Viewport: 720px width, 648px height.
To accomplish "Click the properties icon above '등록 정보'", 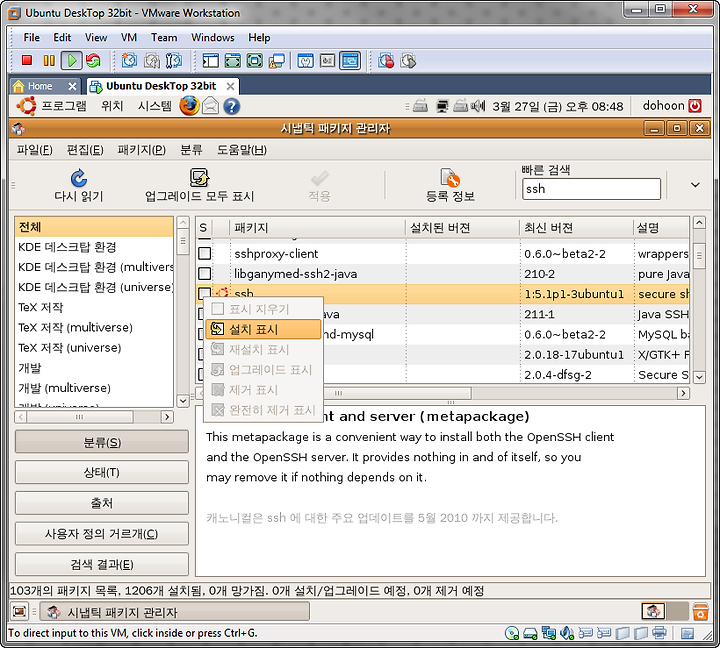I will click(450, 178).
